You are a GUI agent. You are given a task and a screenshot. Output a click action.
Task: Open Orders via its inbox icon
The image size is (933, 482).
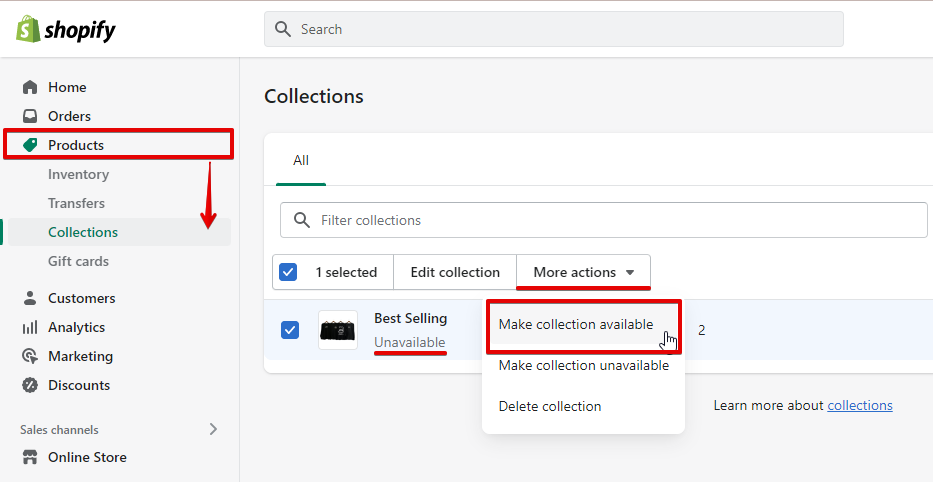click(x=30, y=116)
